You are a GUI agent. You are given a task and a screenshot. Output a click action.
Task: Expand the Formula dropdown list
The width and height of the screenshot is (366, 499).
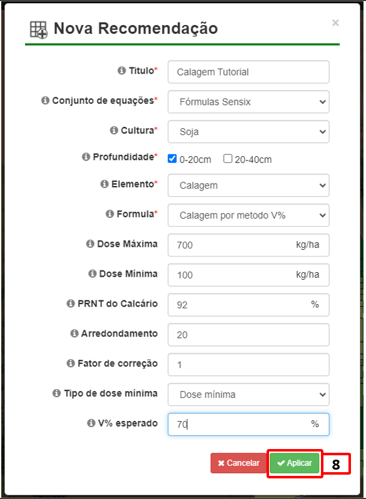[x=249, y=215]
